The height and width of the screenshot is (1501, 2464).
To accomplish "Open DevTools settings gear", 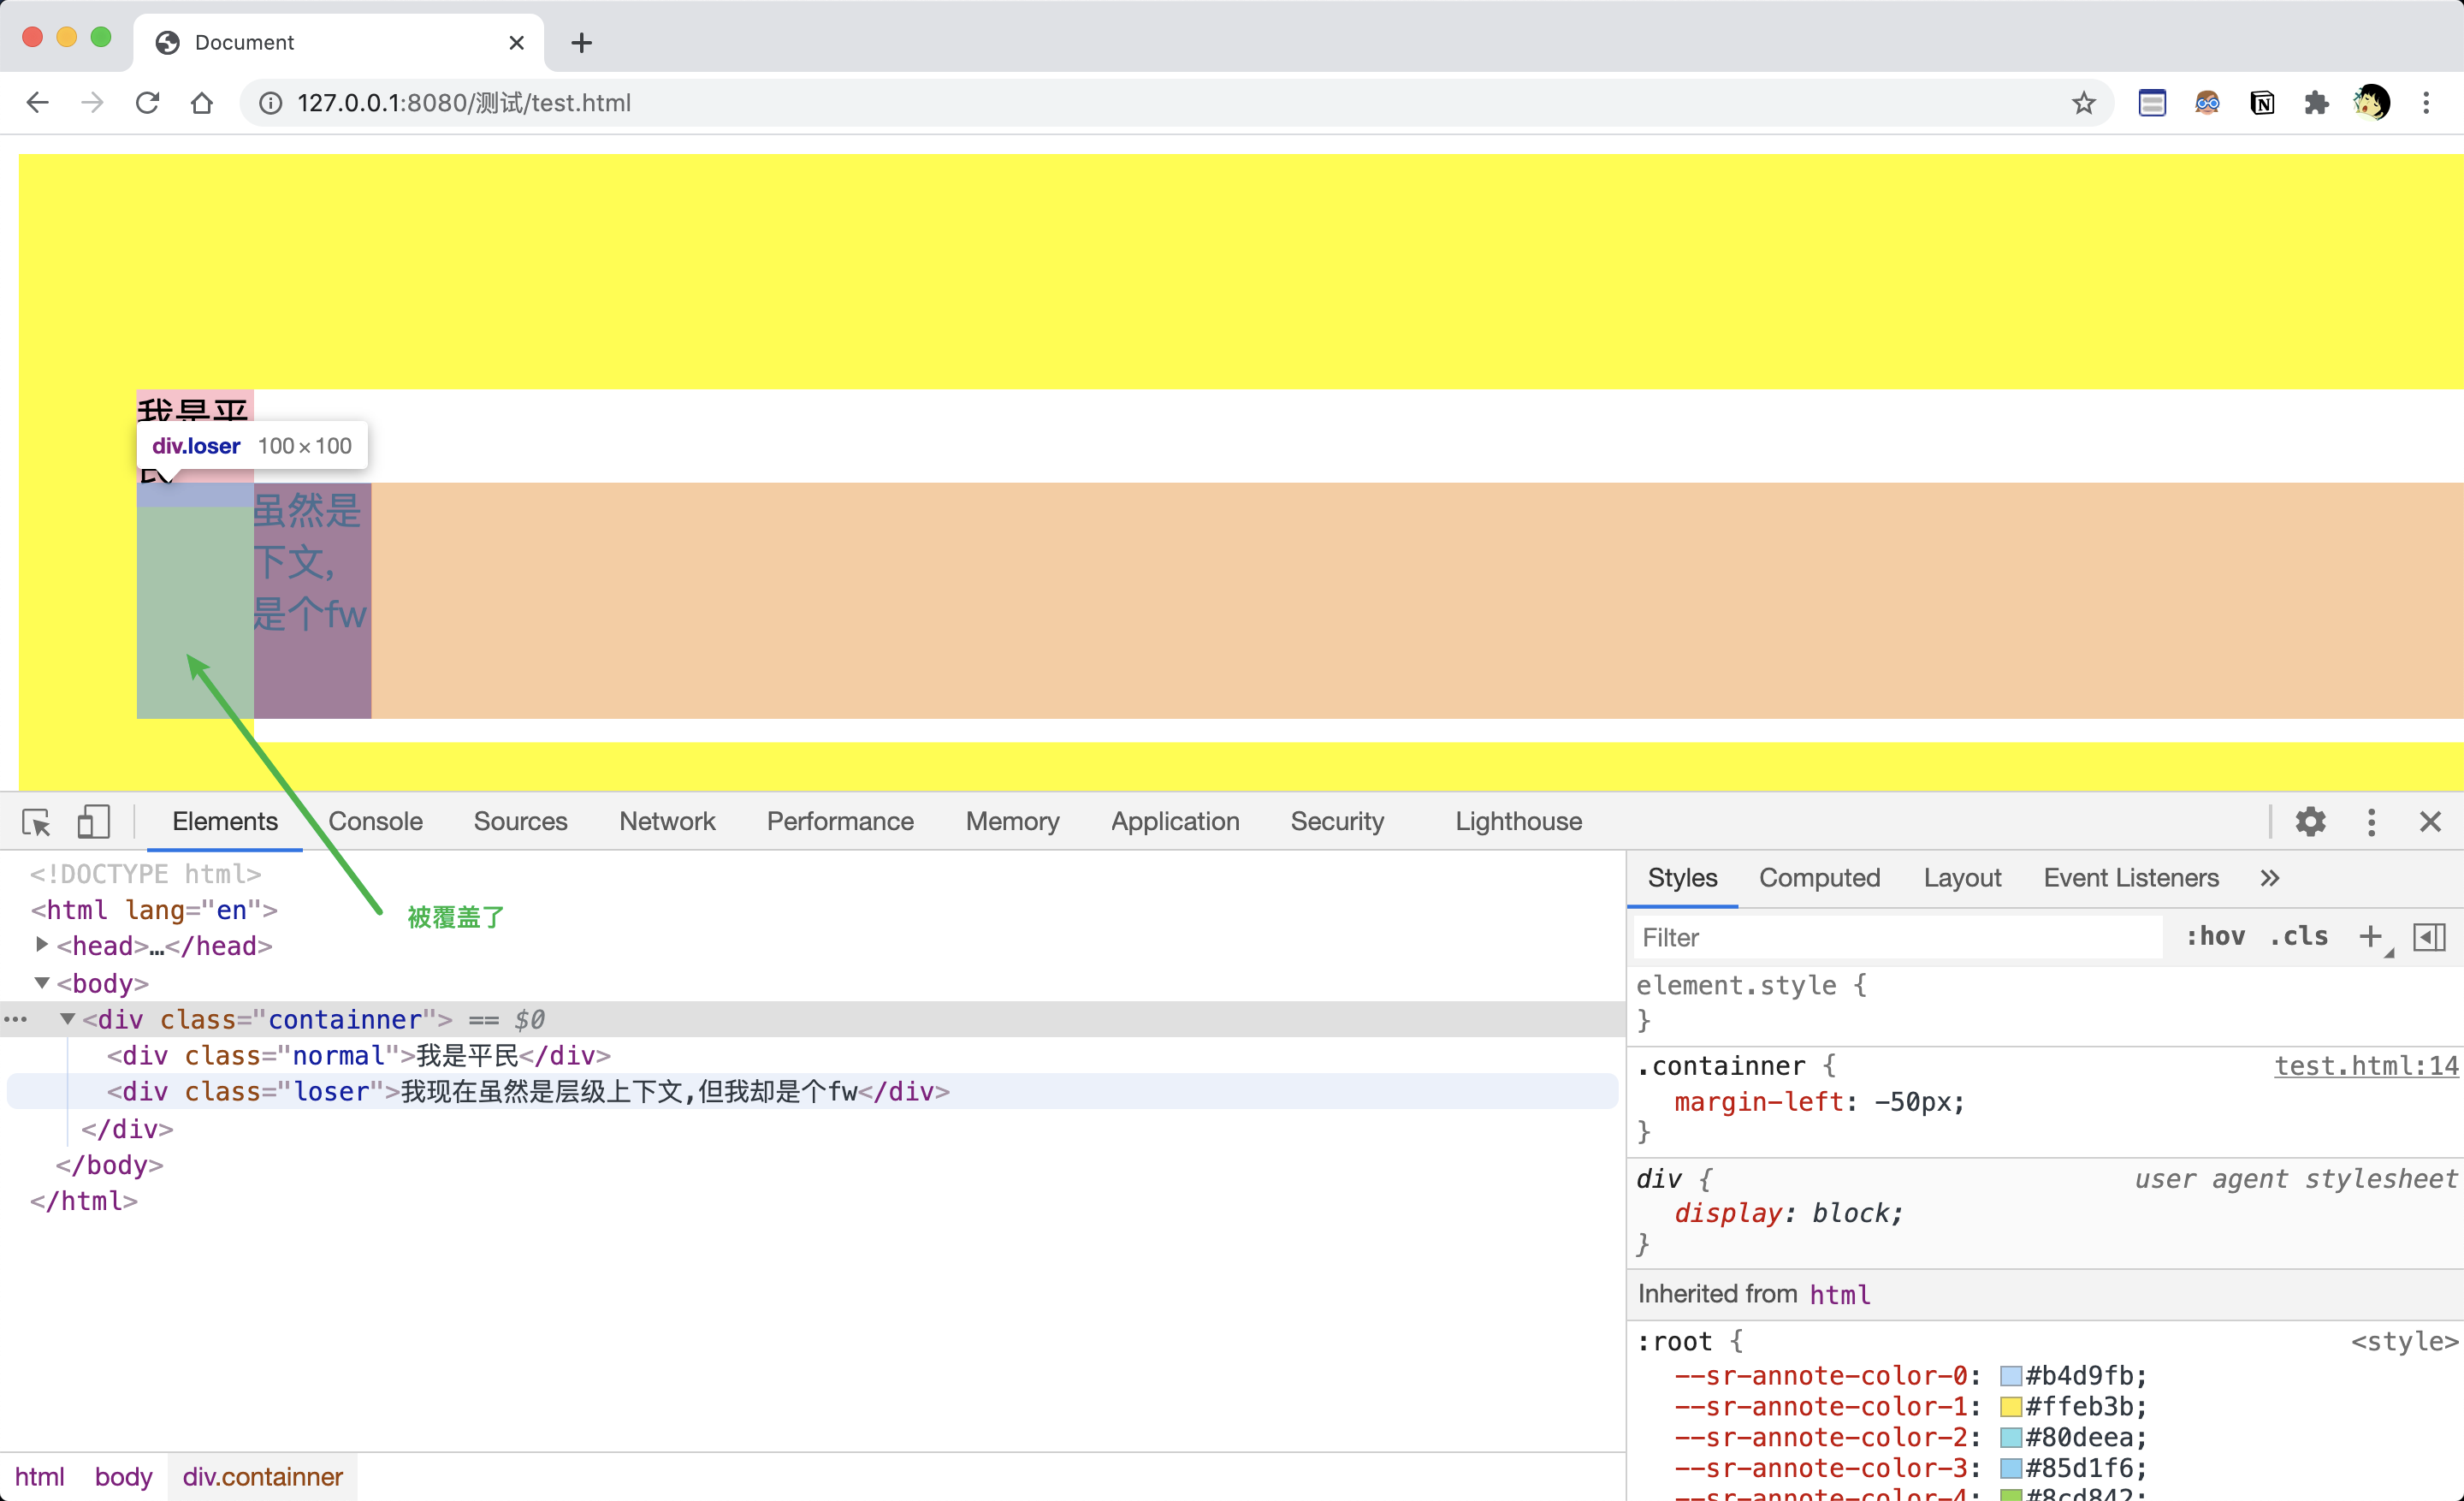I will click(x=2310, y=822).
